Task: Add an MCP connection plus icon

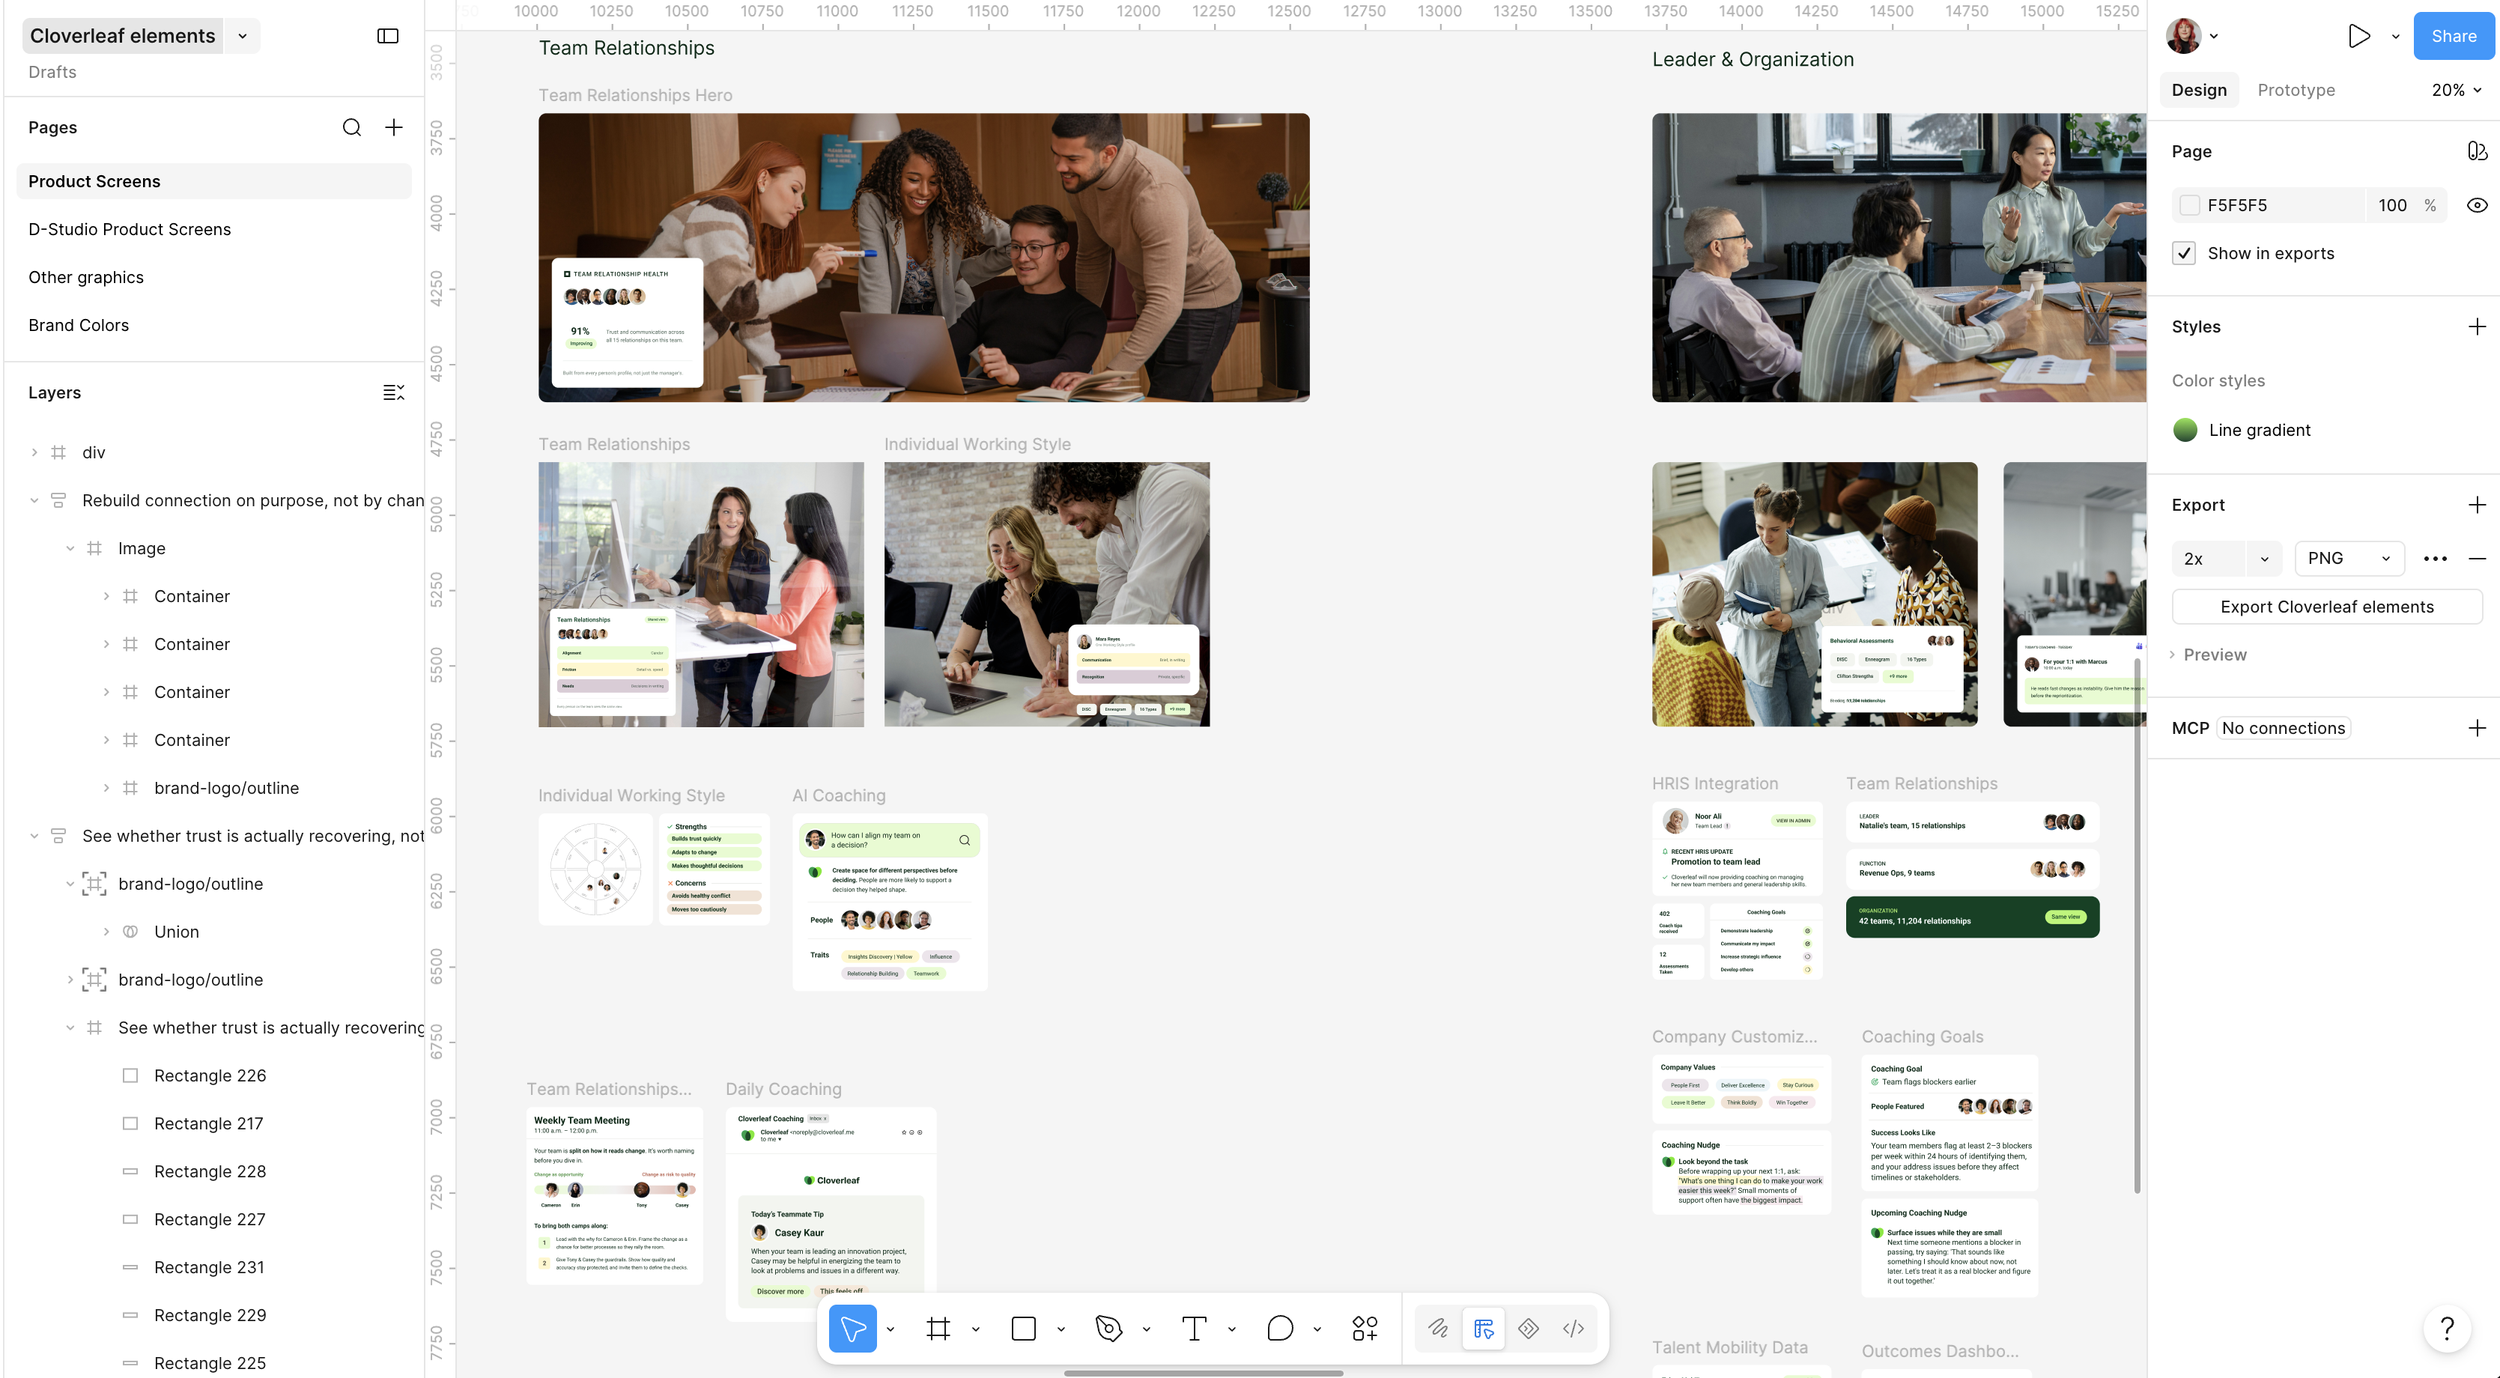Action: 2477,728
